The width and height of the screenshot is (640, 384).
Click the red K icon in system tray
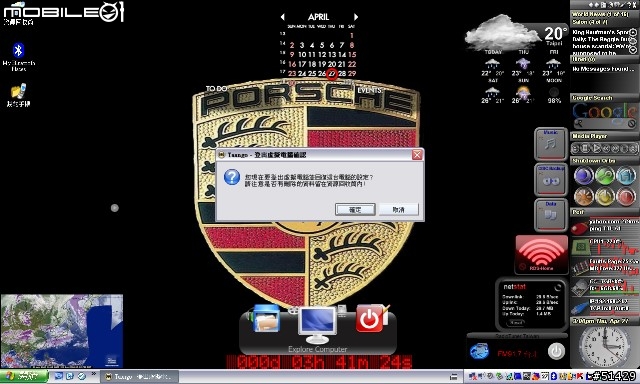pyautogui.click(x=580, y=376)
